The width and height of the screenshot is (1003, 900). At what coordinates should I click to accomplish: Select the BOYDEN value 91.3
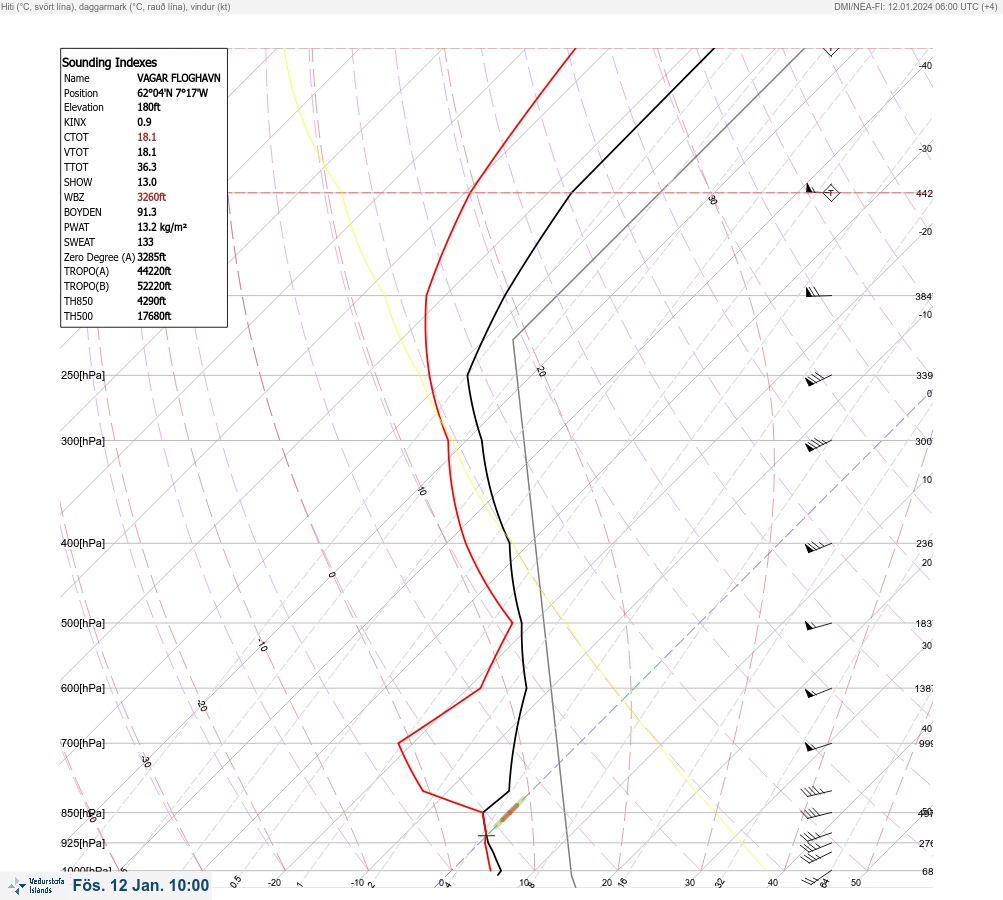click(x=146, y=212)
